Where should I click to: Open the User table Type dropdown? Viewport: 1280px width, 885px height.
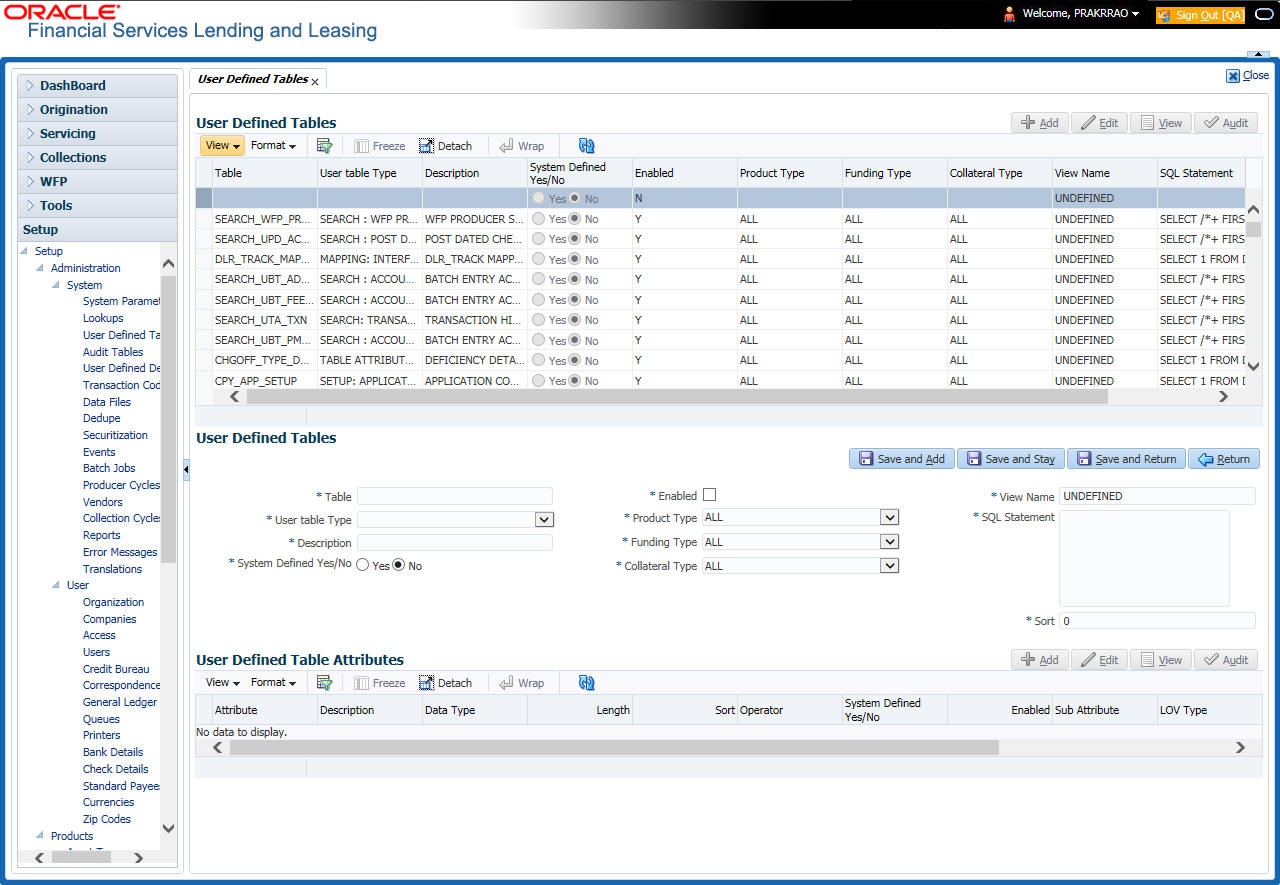pyautogui.click(x=544, y=520)
